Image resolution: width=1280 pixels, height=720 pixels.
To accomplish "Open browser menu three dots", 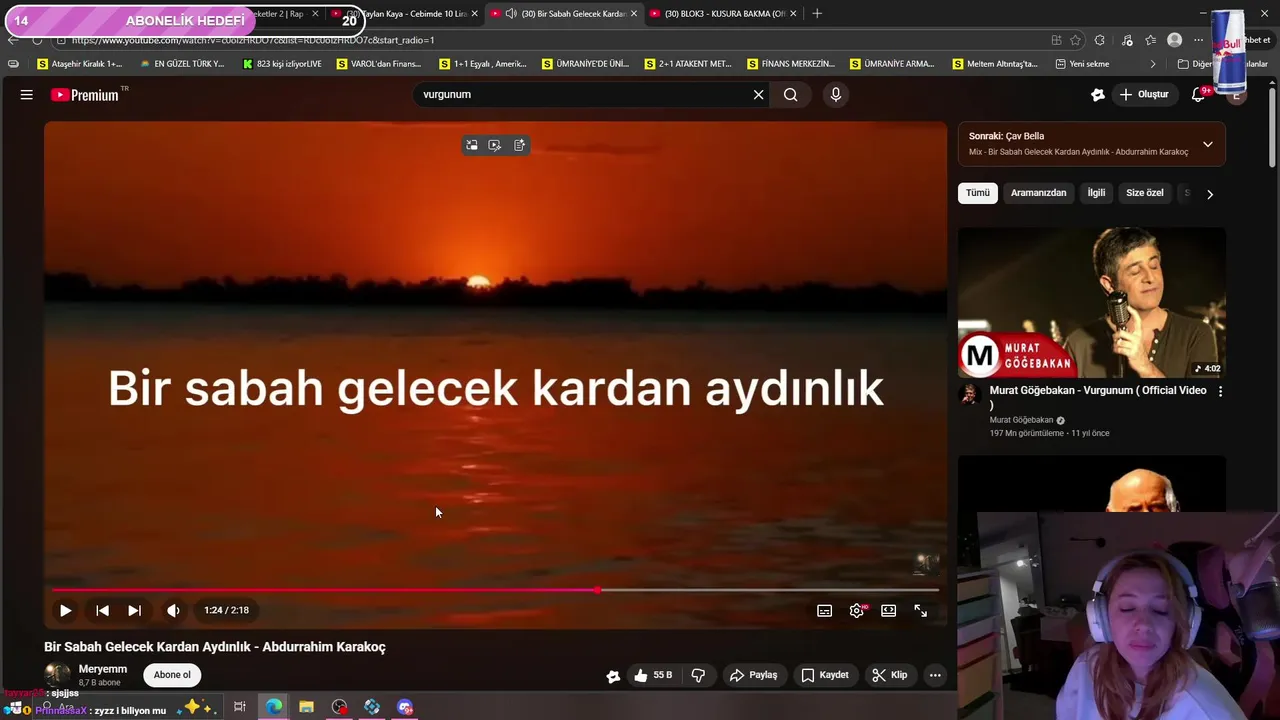I will pyautogui.click(x=1198, y=40).
